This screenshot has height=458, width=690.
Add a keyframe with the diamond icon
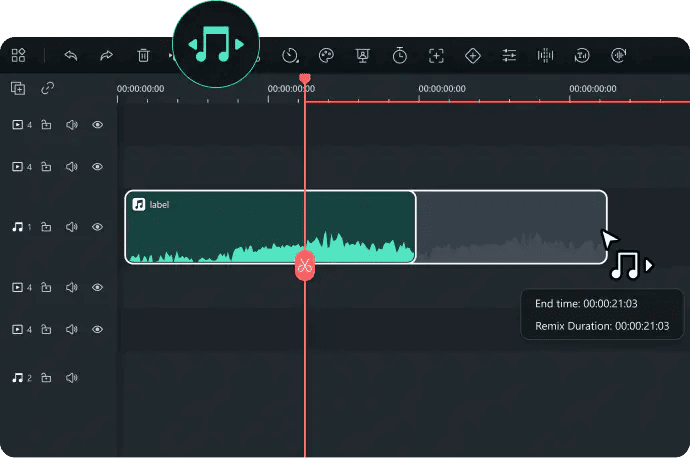pos(473,56)
